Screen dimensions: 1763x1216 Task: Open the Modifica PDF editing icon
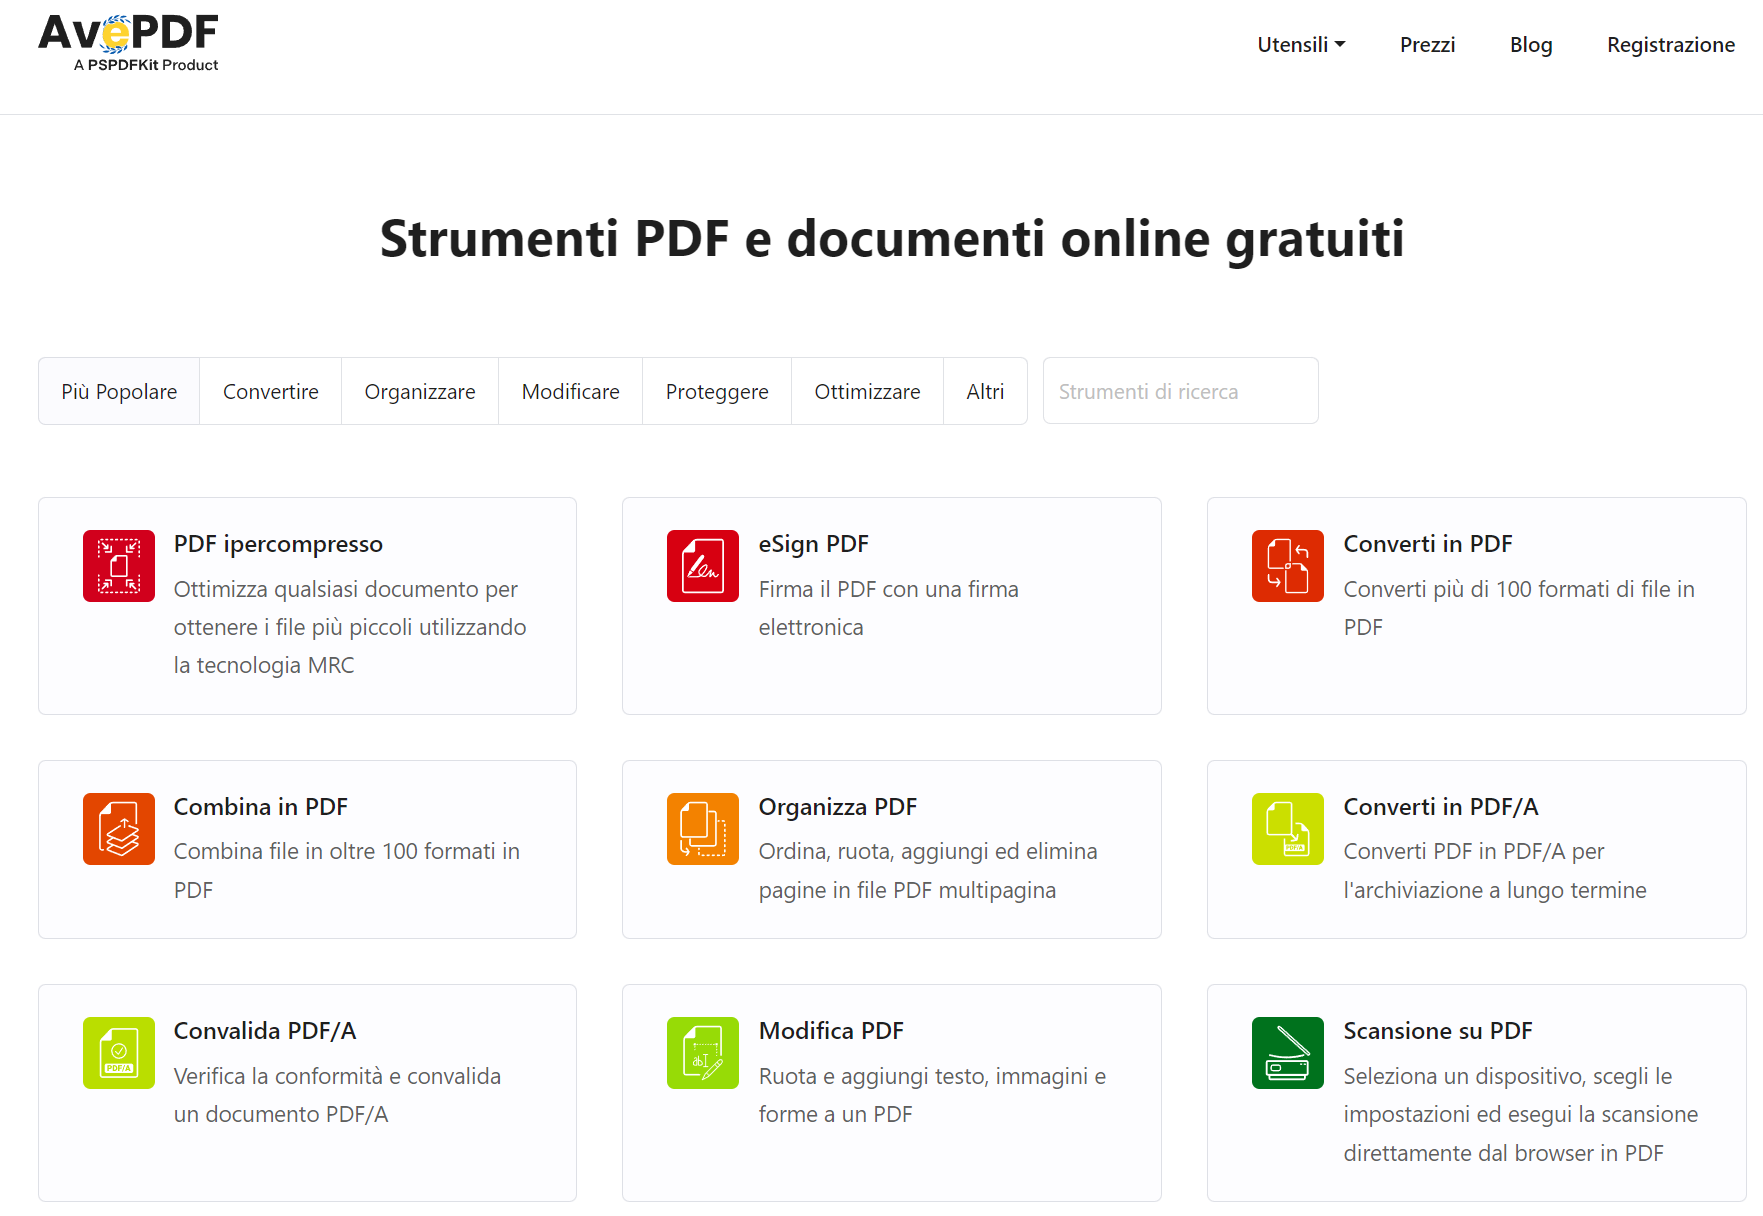703,1053
